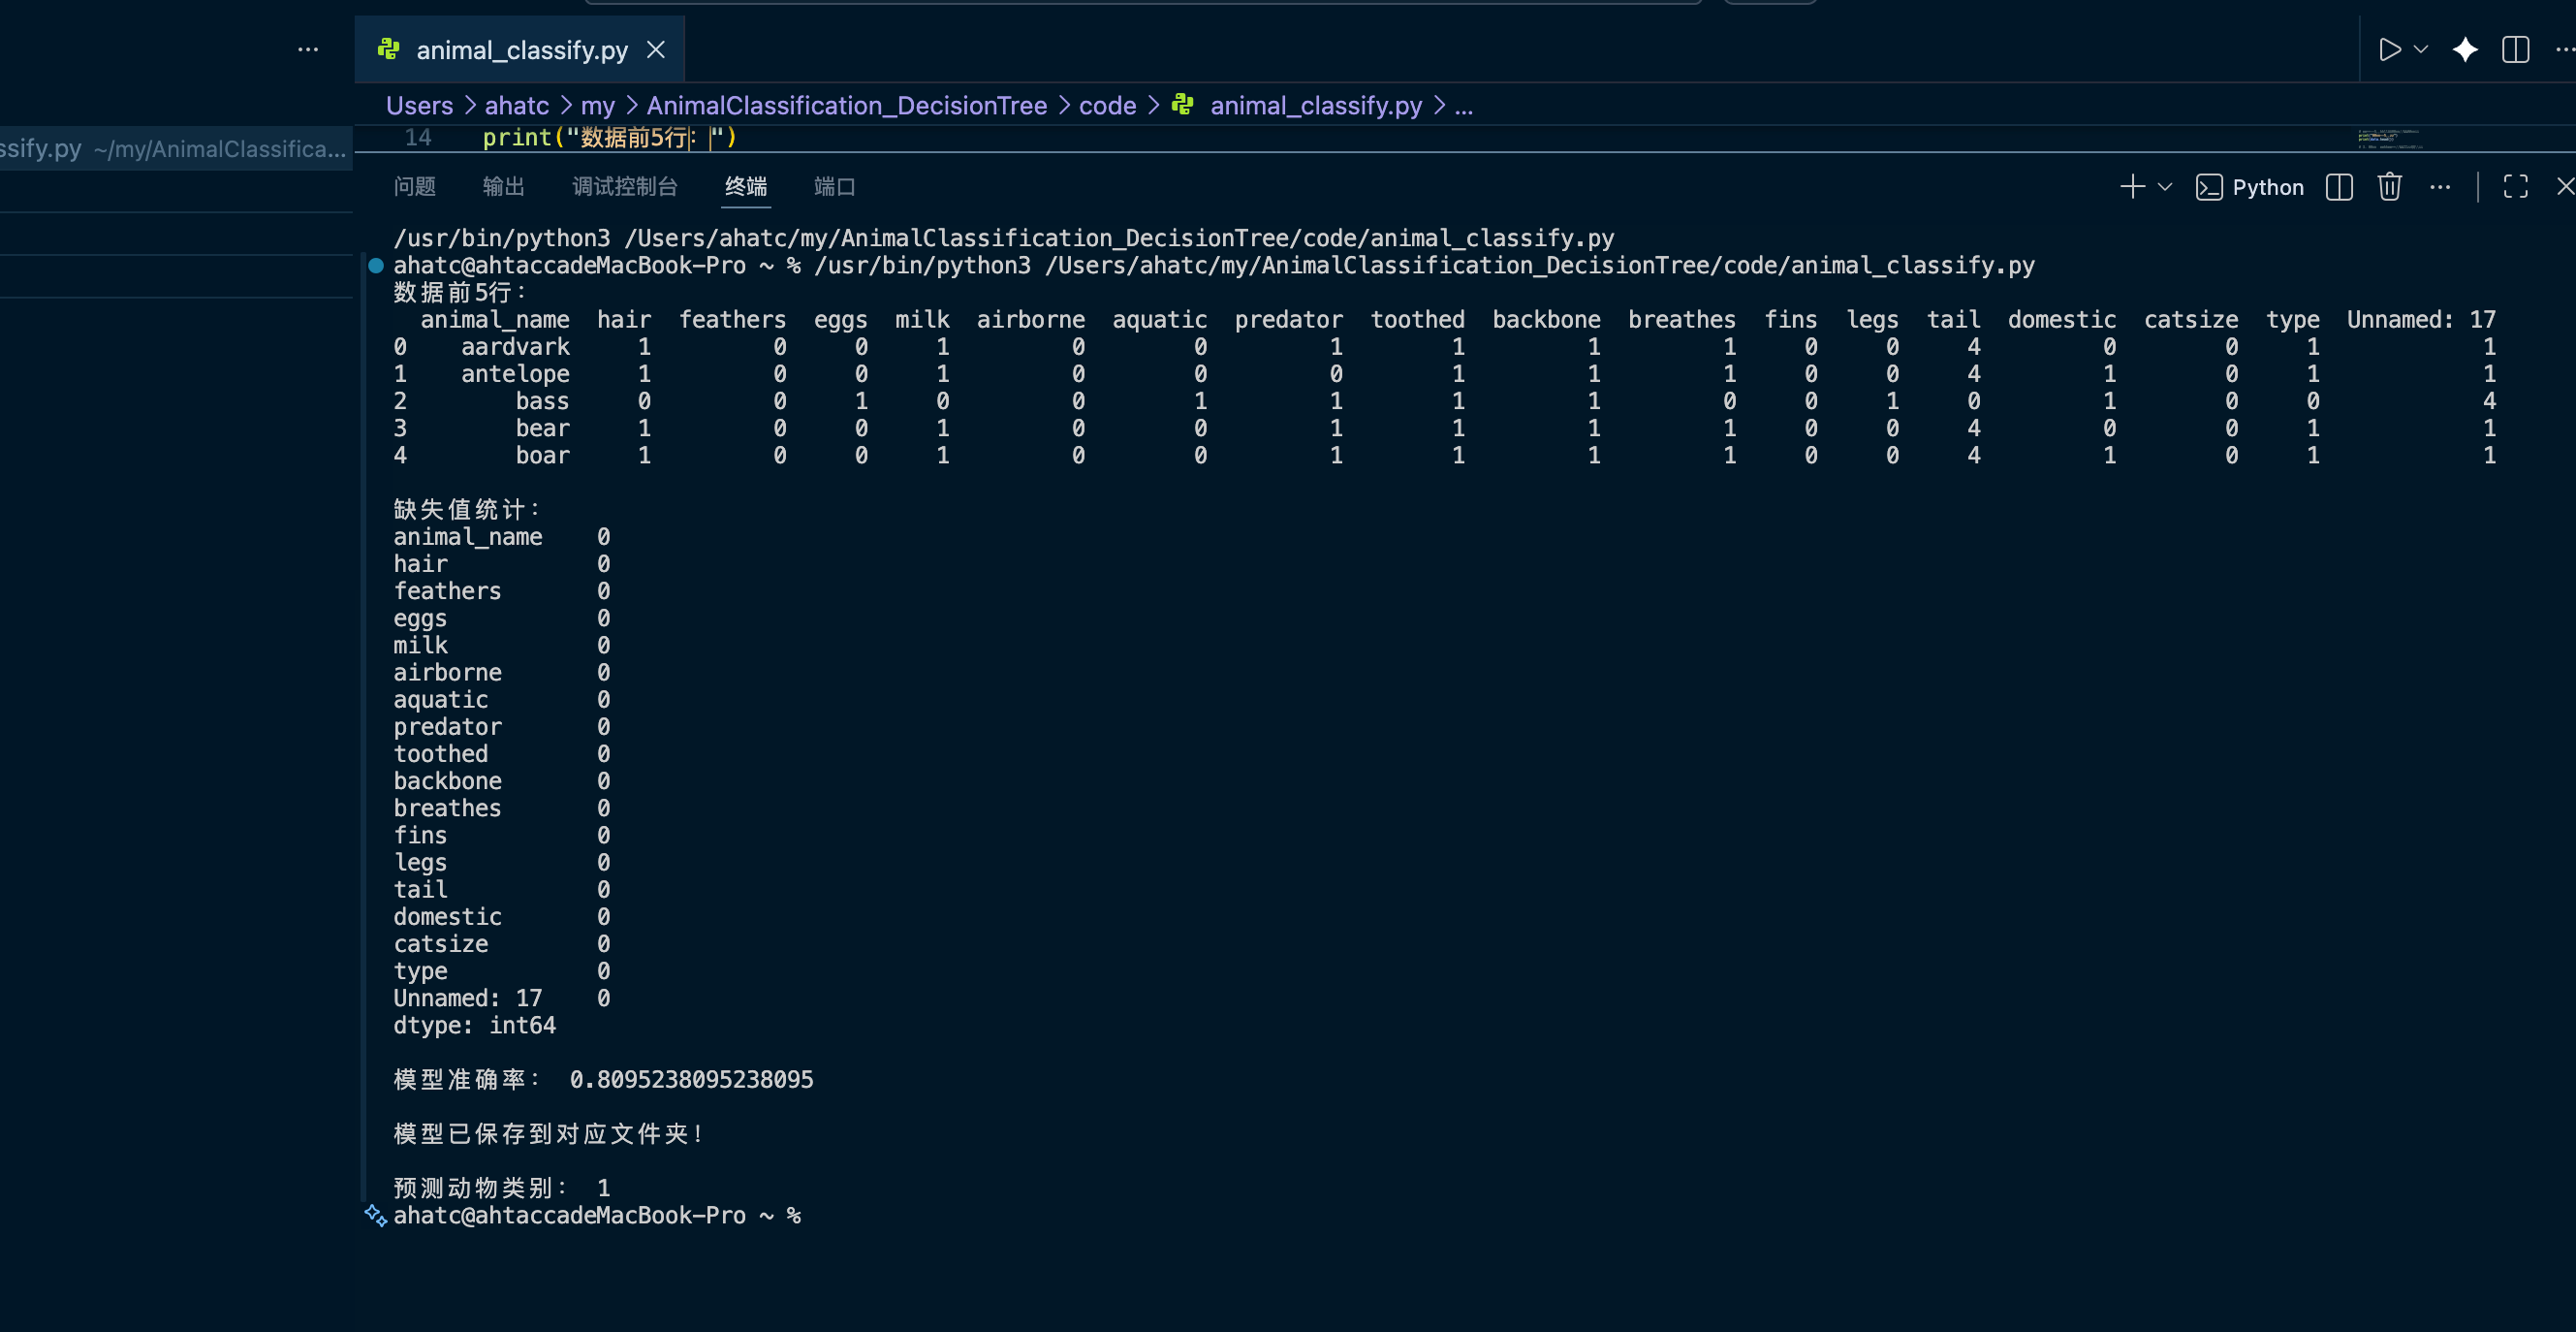Click AnimalClassification_DecisionTree breadcrumb folder
The height and width of the screenshot is (1332, 2576).
(846, 106)
